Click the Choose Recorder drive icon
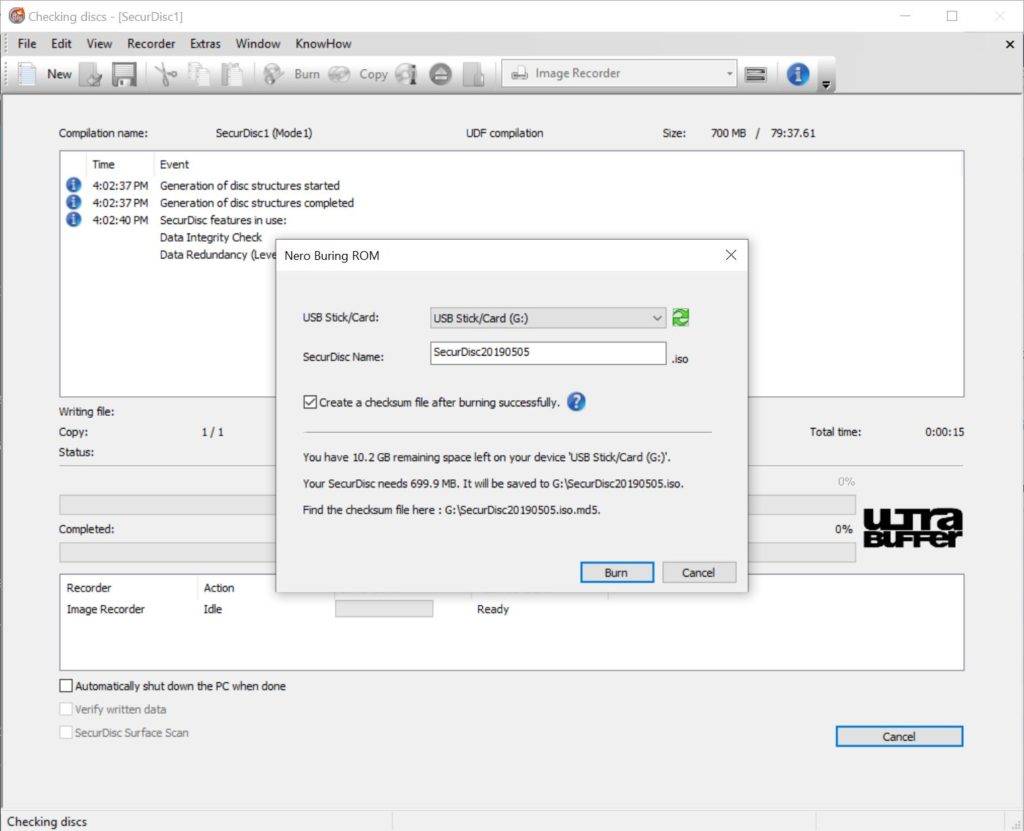 click(x=756, y=74)
